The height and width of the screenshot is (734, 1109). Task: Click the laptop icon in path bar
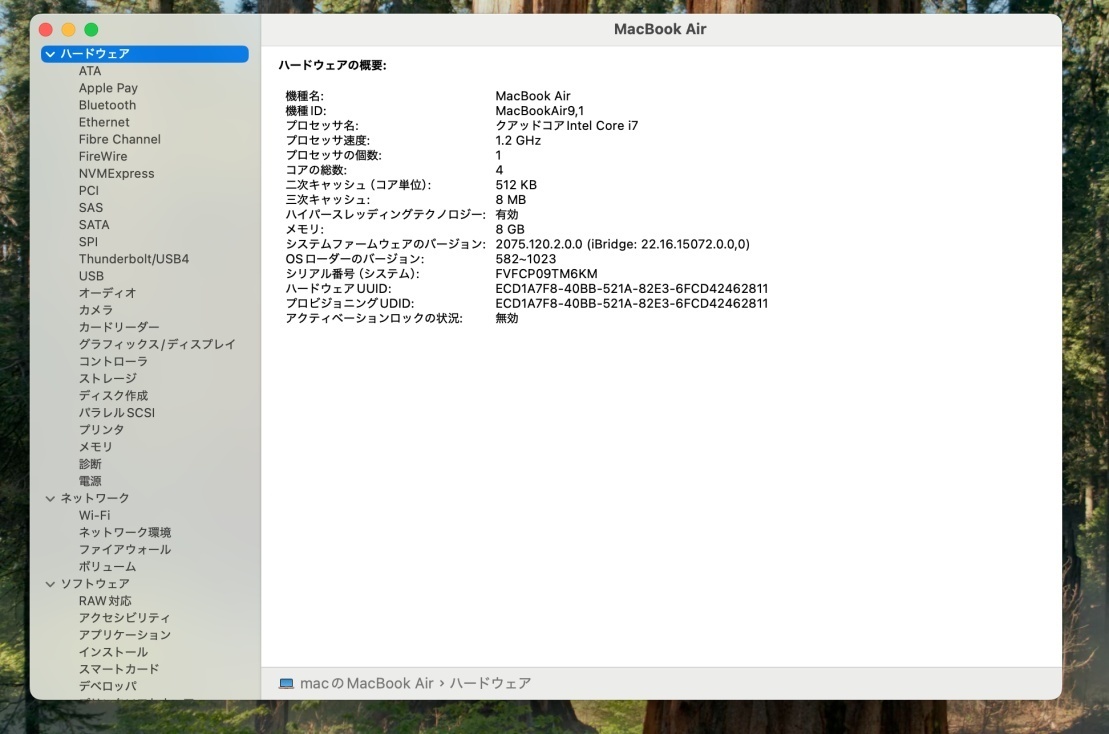point(286,684)
